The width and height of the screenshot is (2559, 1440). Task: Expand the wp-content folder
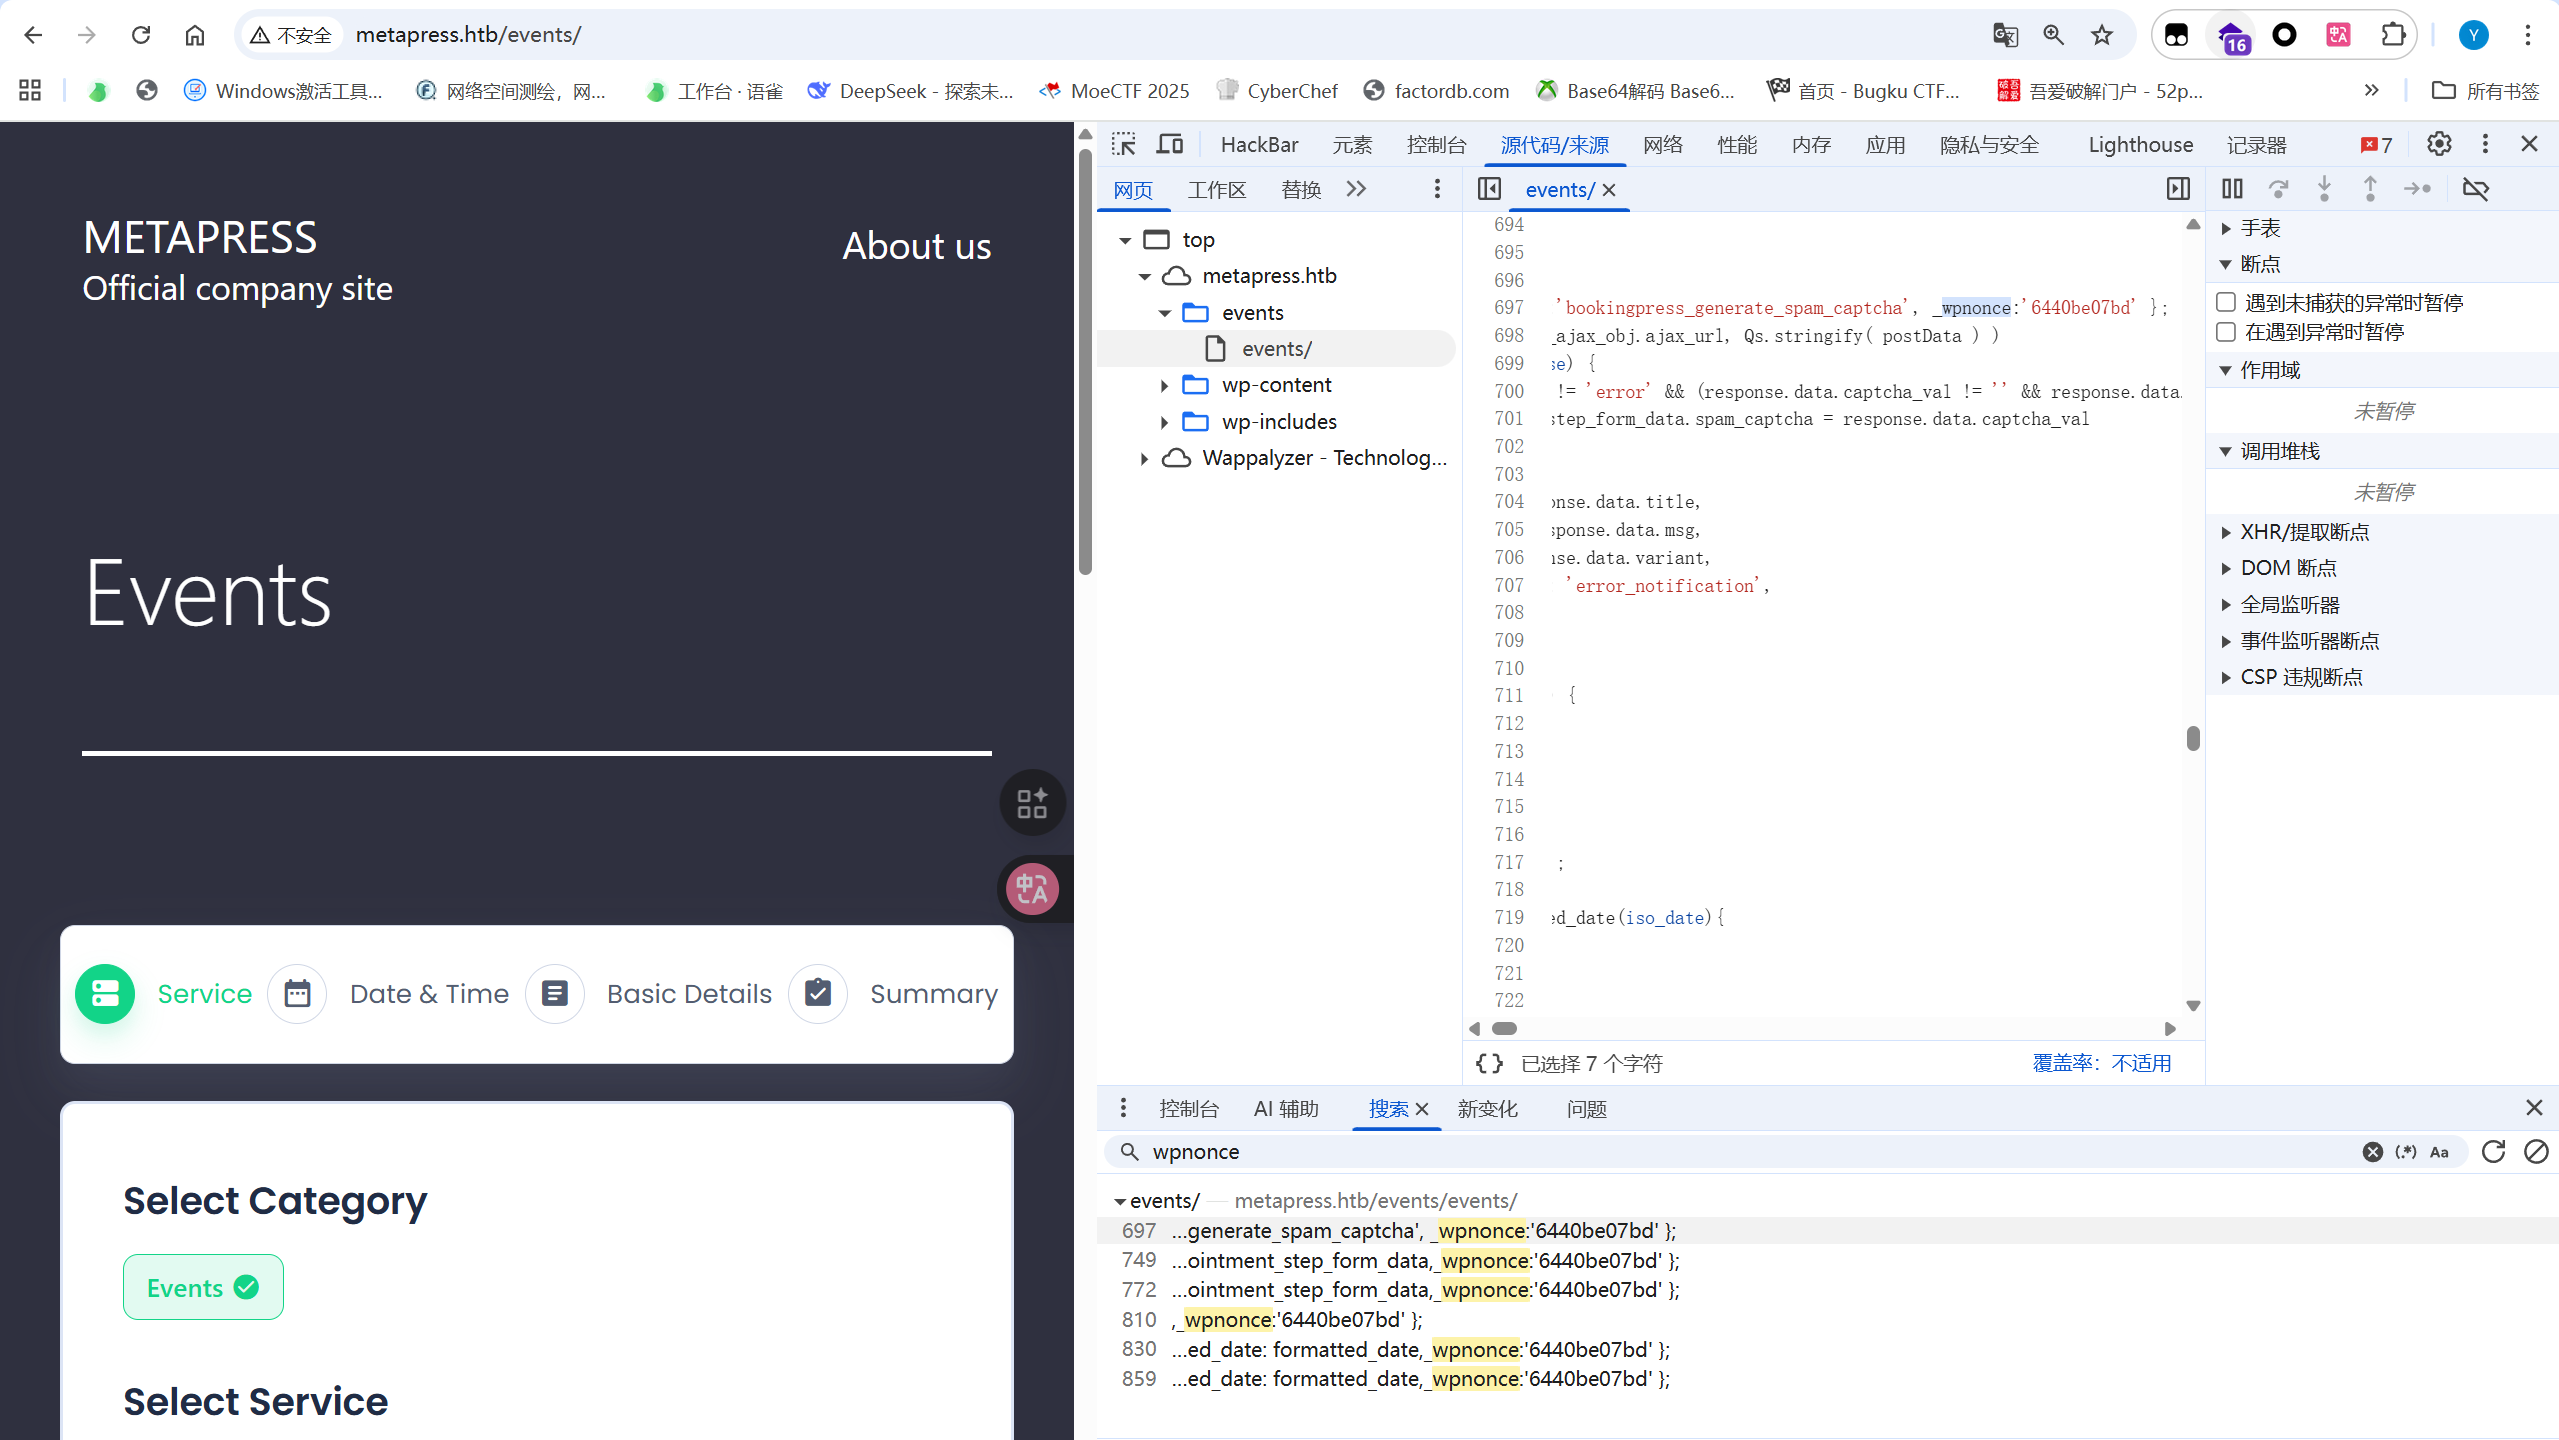point(1164,385)
